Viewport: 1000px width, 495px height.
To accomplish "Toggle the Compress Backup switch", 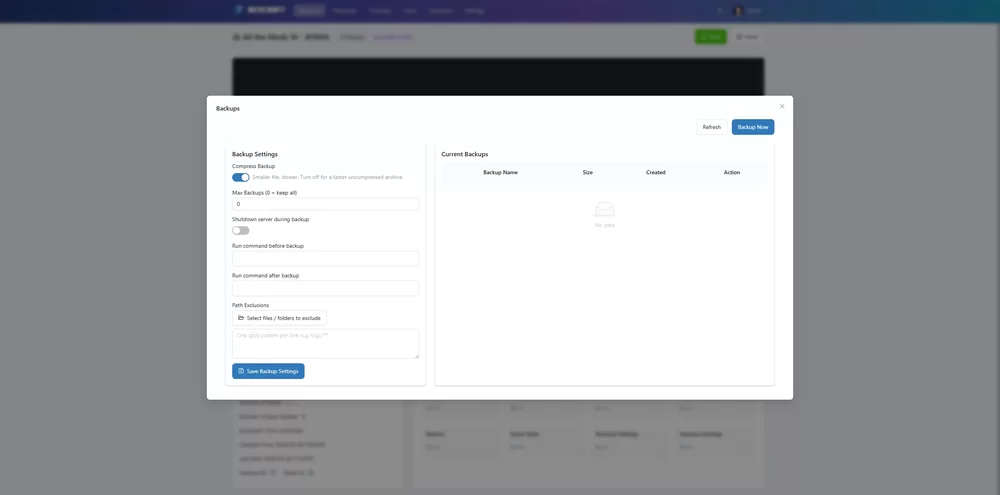I will coord(240,177).
